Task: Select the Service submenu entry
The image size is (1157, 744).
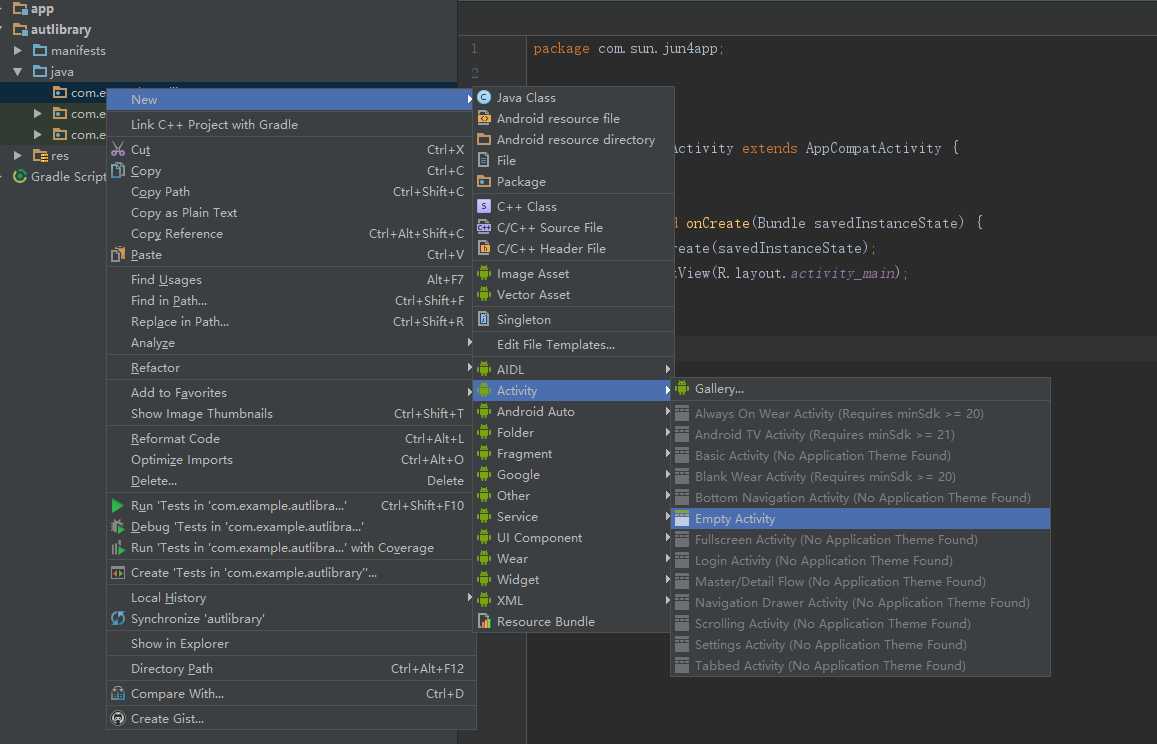Action: [x=573, y=517]
